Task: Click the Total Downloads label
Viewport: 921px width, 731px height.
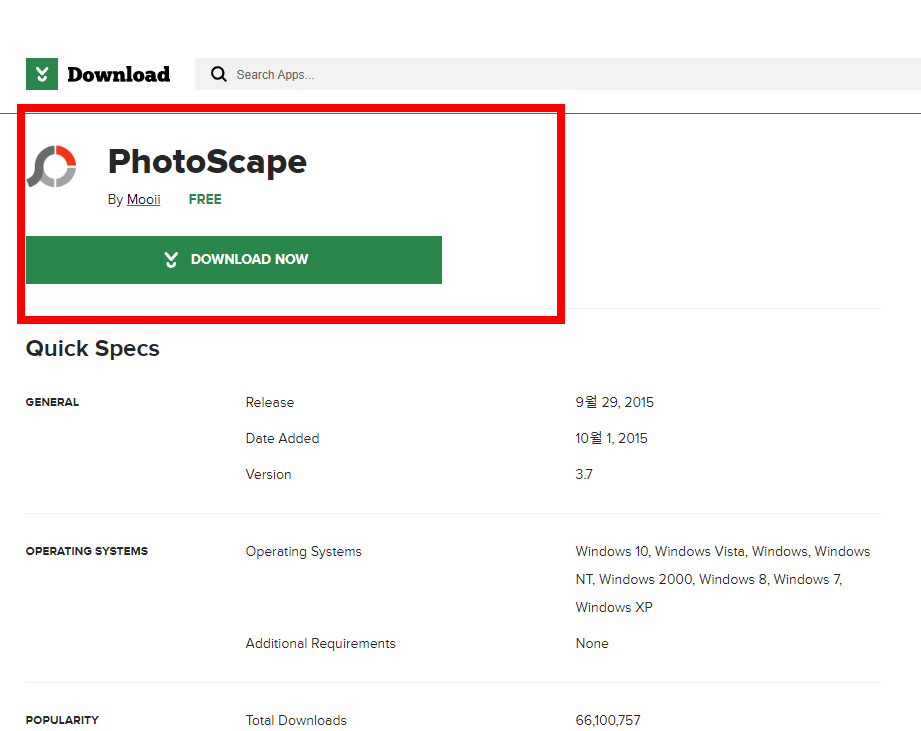Action: click(x=296, y=720)
